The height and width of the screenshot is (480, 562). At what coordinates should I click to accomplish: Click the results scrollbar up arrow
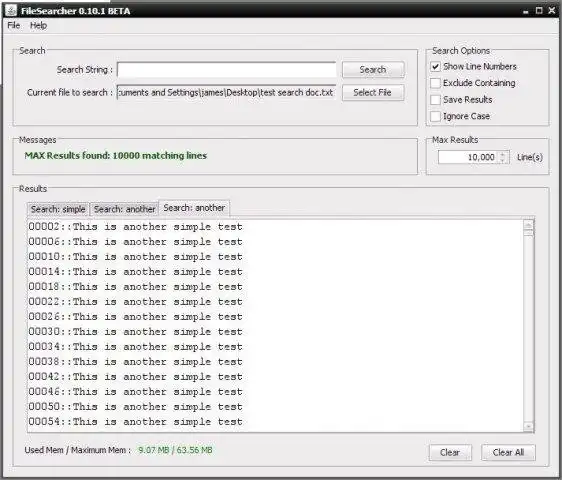click(528, 225)
